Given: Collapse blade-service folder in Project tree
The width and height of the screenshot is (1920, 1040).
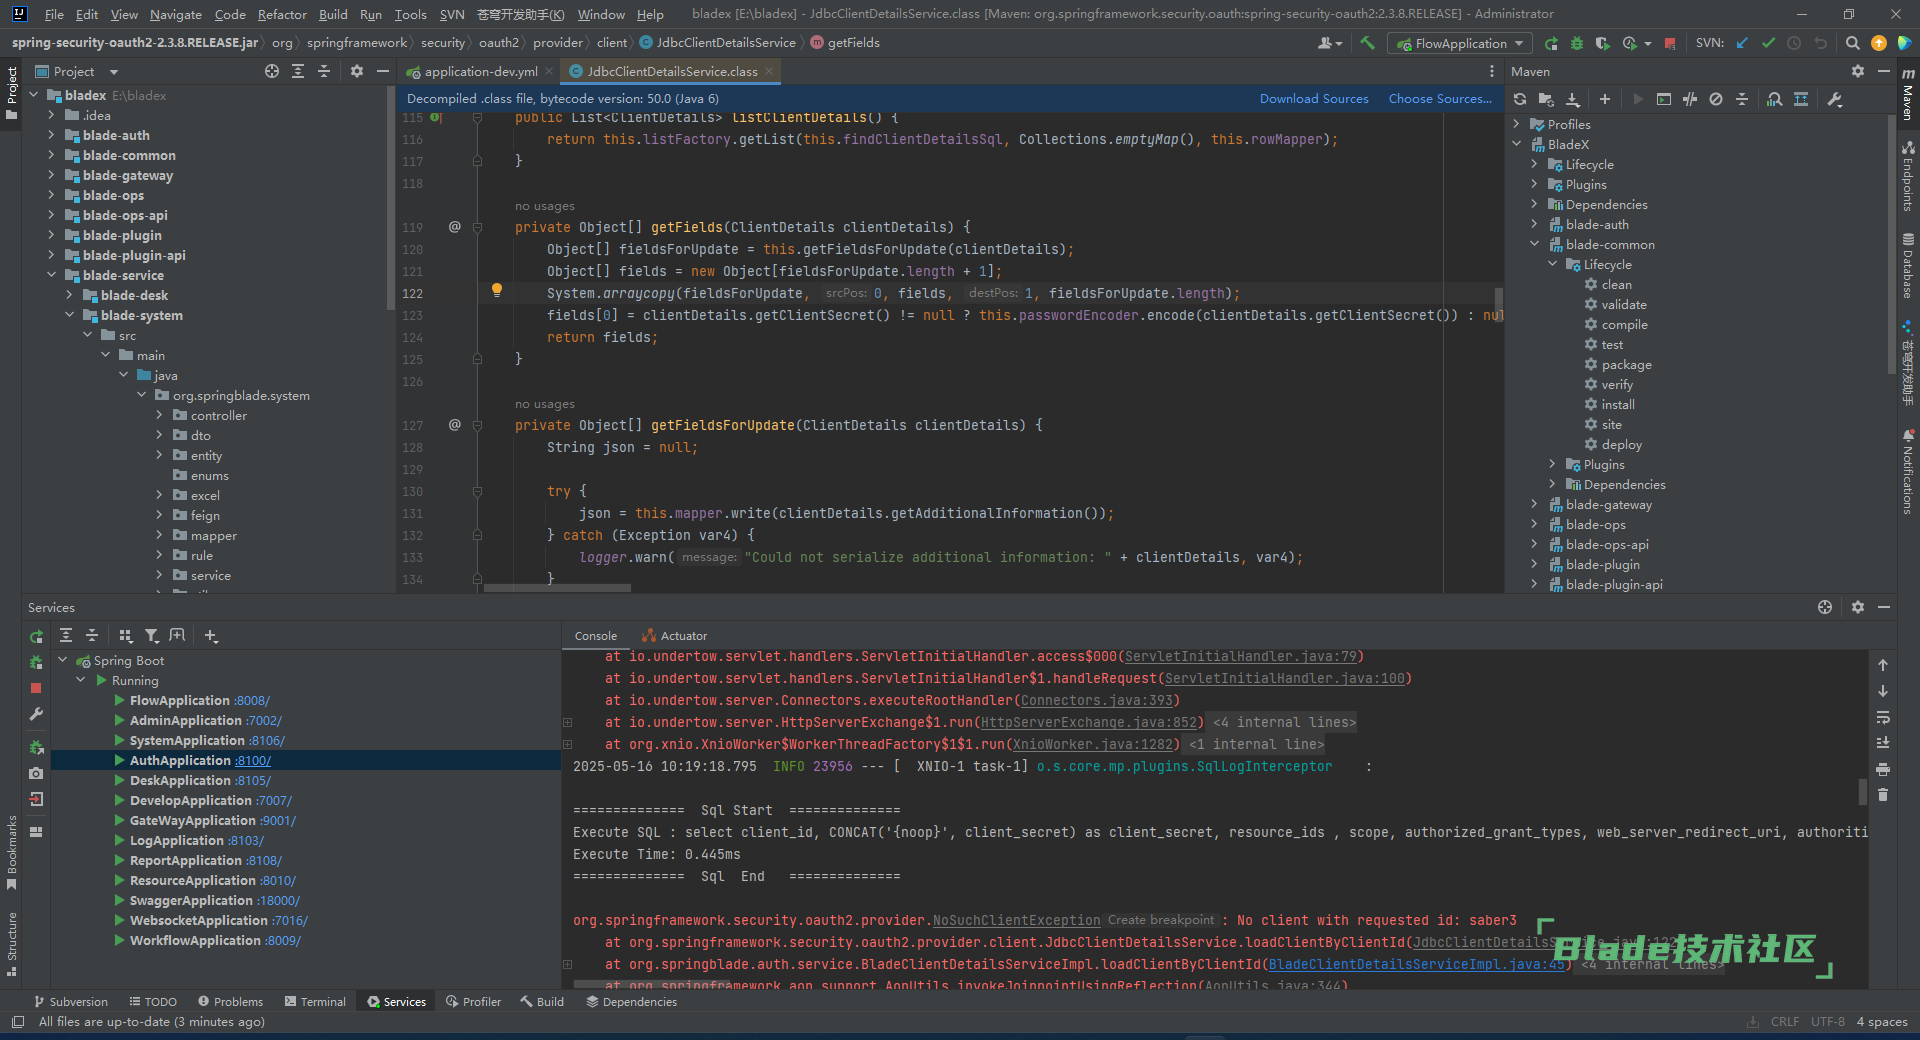Looking at the screenshot, I should pos(51,275).
